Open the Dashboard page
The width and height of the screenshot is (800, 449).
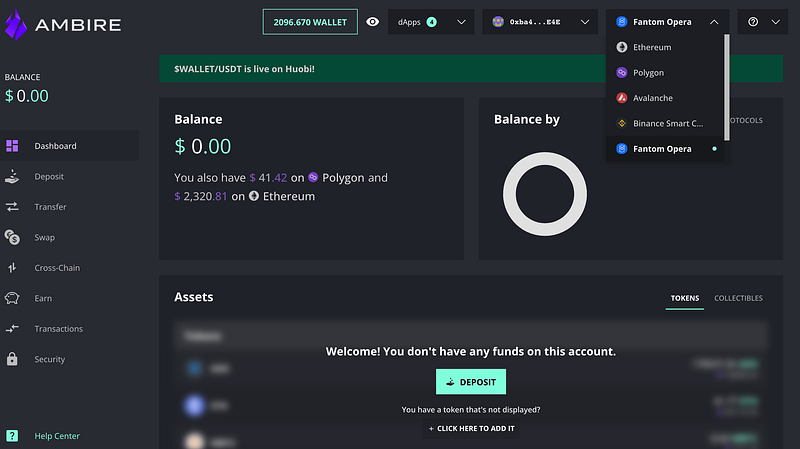click(69, 146)
